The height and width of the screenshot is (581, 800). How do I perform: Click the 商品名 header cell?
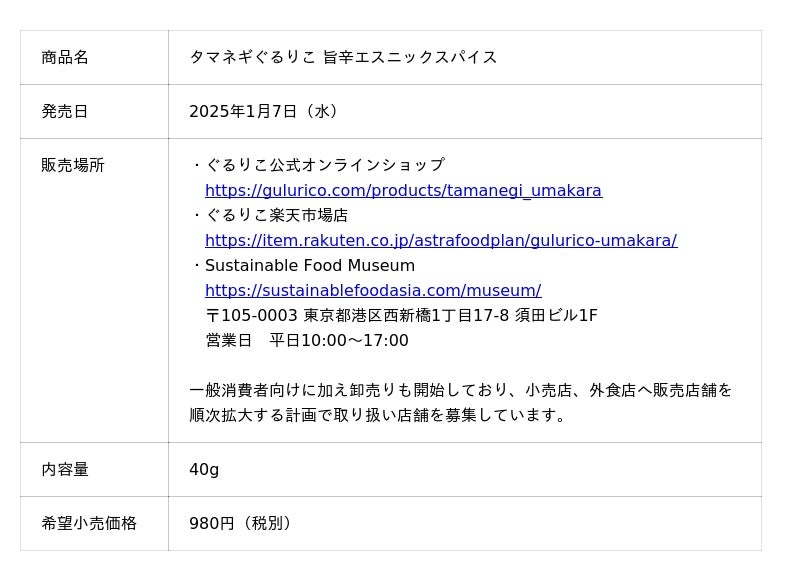point(65,57)
